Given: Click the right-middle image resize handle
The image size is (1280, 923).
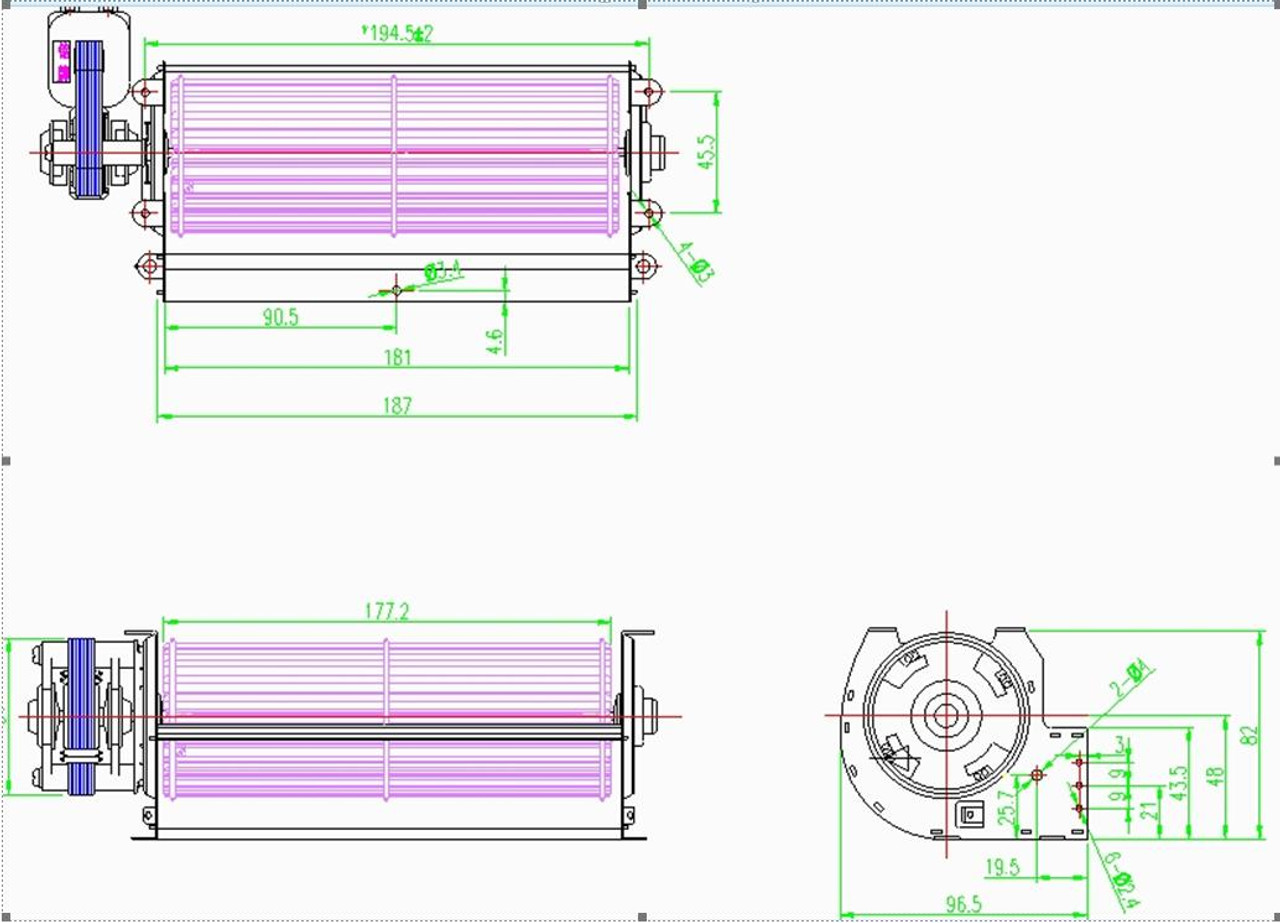Looking at the screenshot, I should tap(1277, 461).
